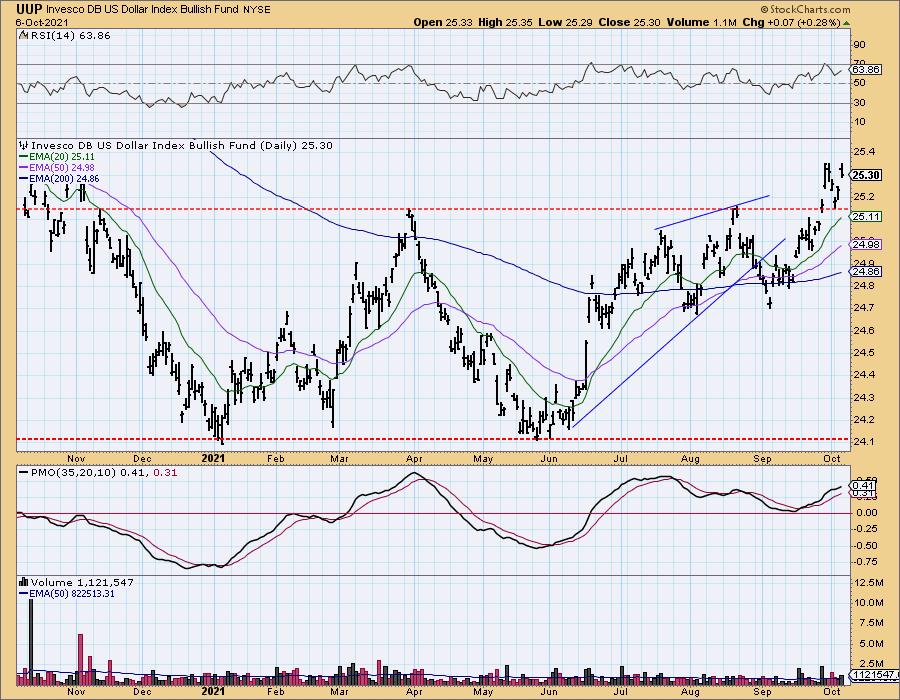Click the NYSE exchange label
The image size is (900, 700).
[257, 10]
